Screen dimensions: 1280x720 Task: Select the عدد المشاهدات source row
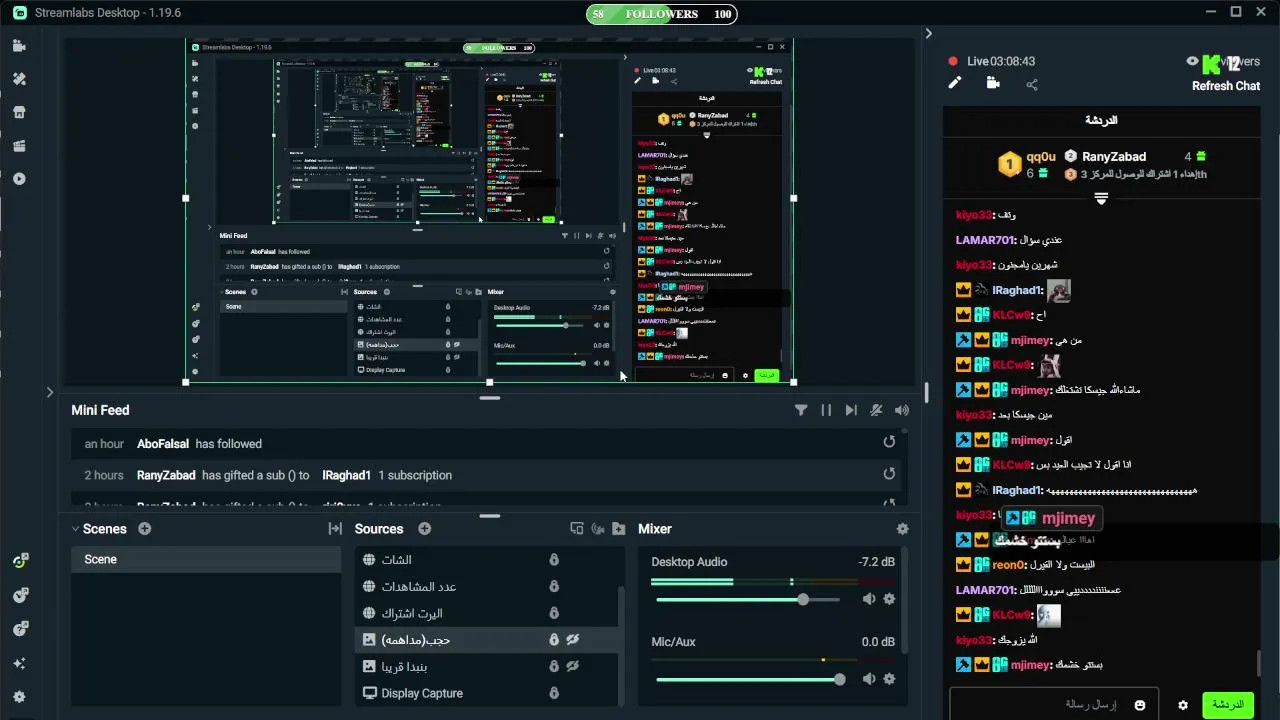tap(485, 586)
